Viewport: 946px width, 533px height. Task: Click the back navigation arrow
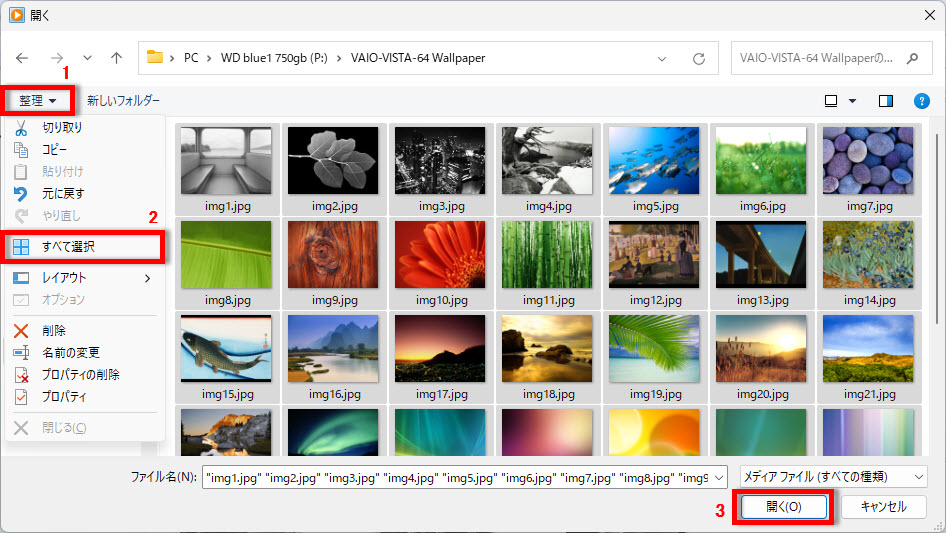tap(23, 58)
